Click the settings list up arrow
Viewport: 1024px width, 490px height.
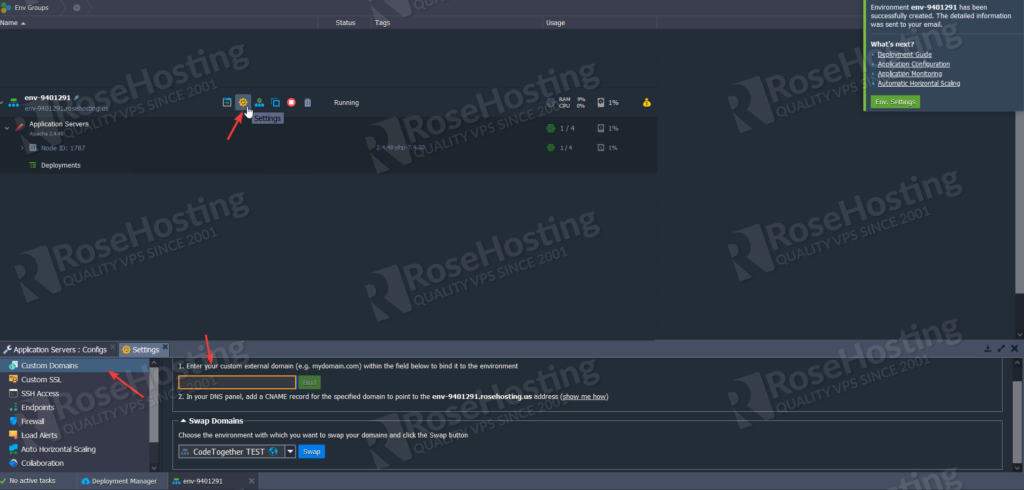click(154, 363)
